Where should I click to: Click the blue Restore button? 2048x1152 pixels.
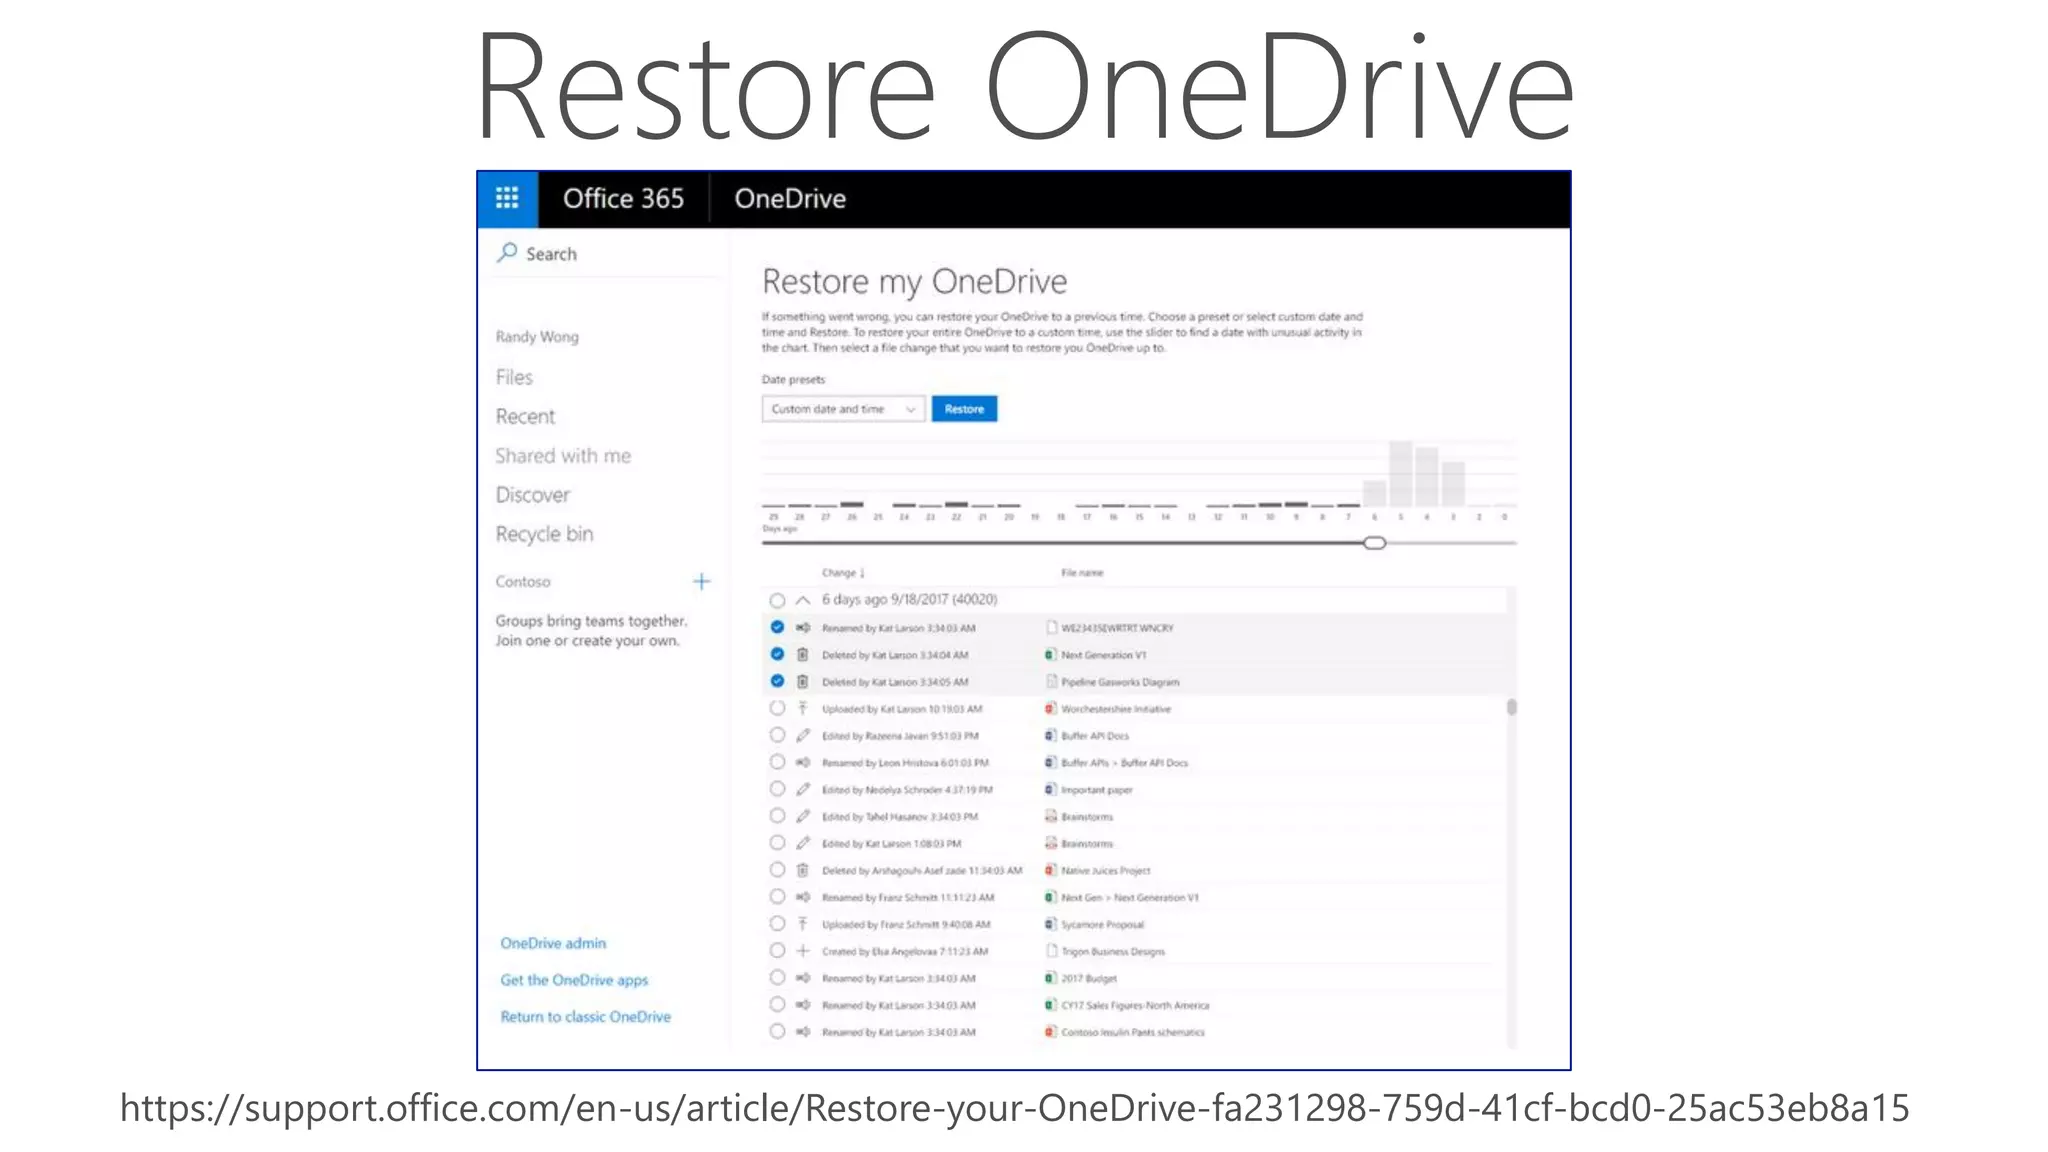click(x=964, y=409)
